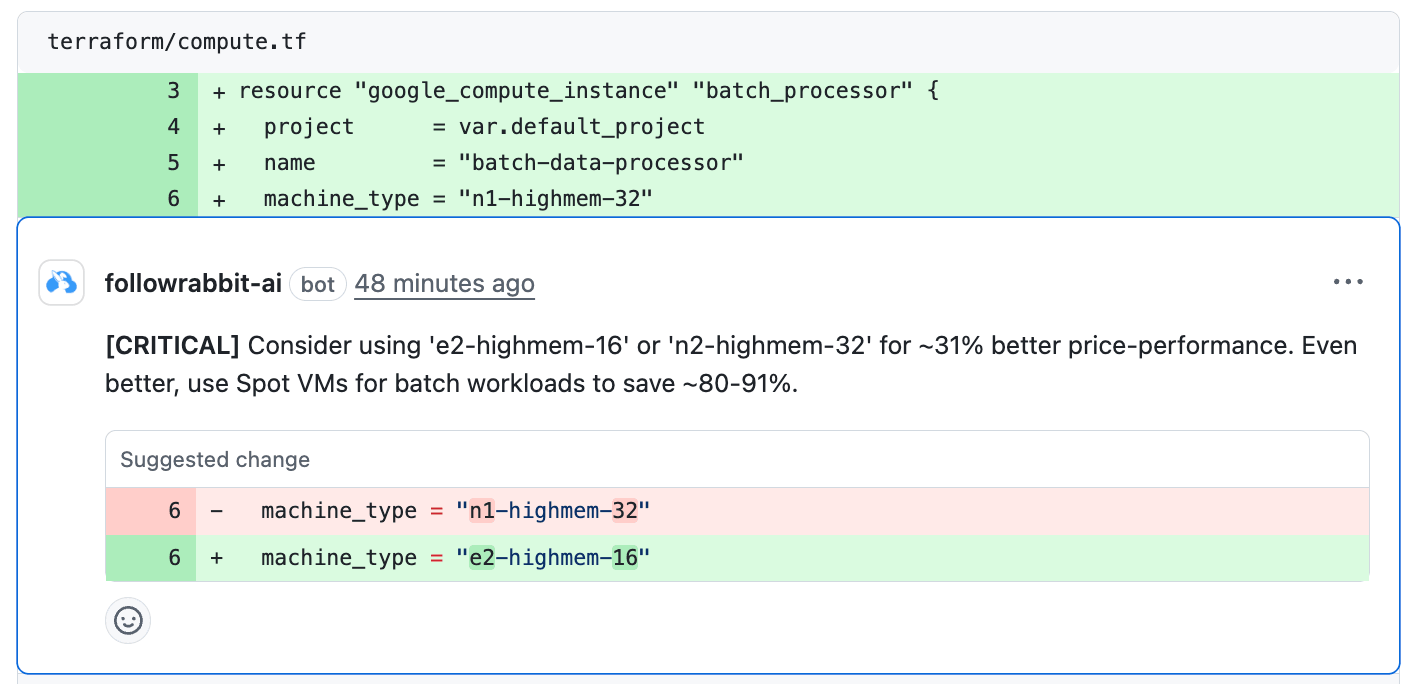Image resolution: width=1416 pixels, height=684 pixels.
Task: Click the terraform/compute.tf file name header
Action: 177,42
